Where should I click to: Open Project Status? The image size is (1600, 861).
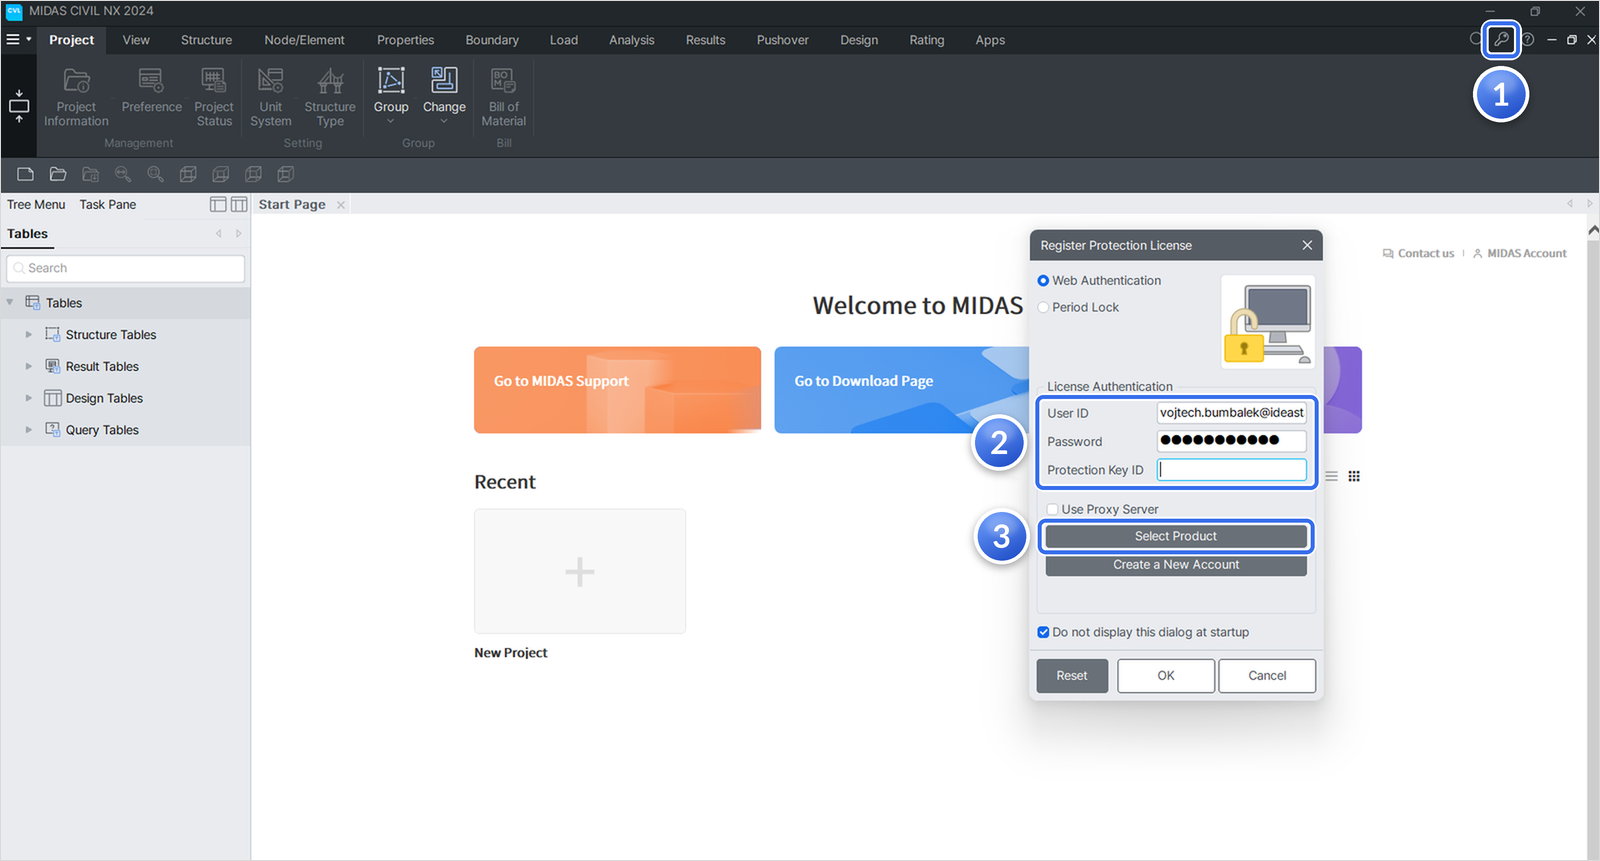coord(214,97)
